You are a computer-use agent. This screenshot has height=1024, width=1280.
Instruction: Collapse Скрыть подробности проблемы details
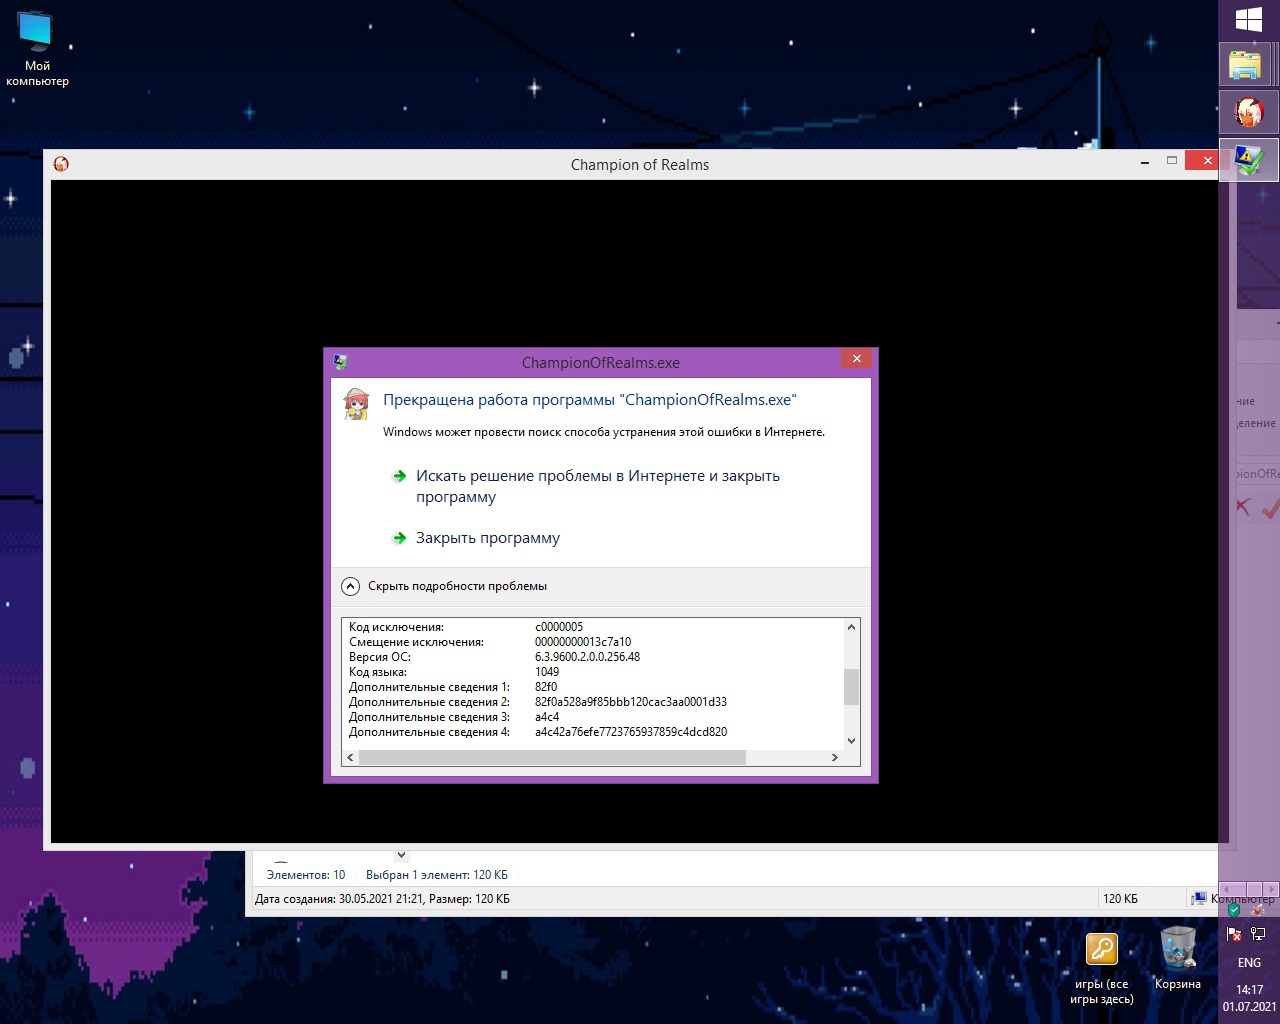pyautogui.click(x=444, y=586)
